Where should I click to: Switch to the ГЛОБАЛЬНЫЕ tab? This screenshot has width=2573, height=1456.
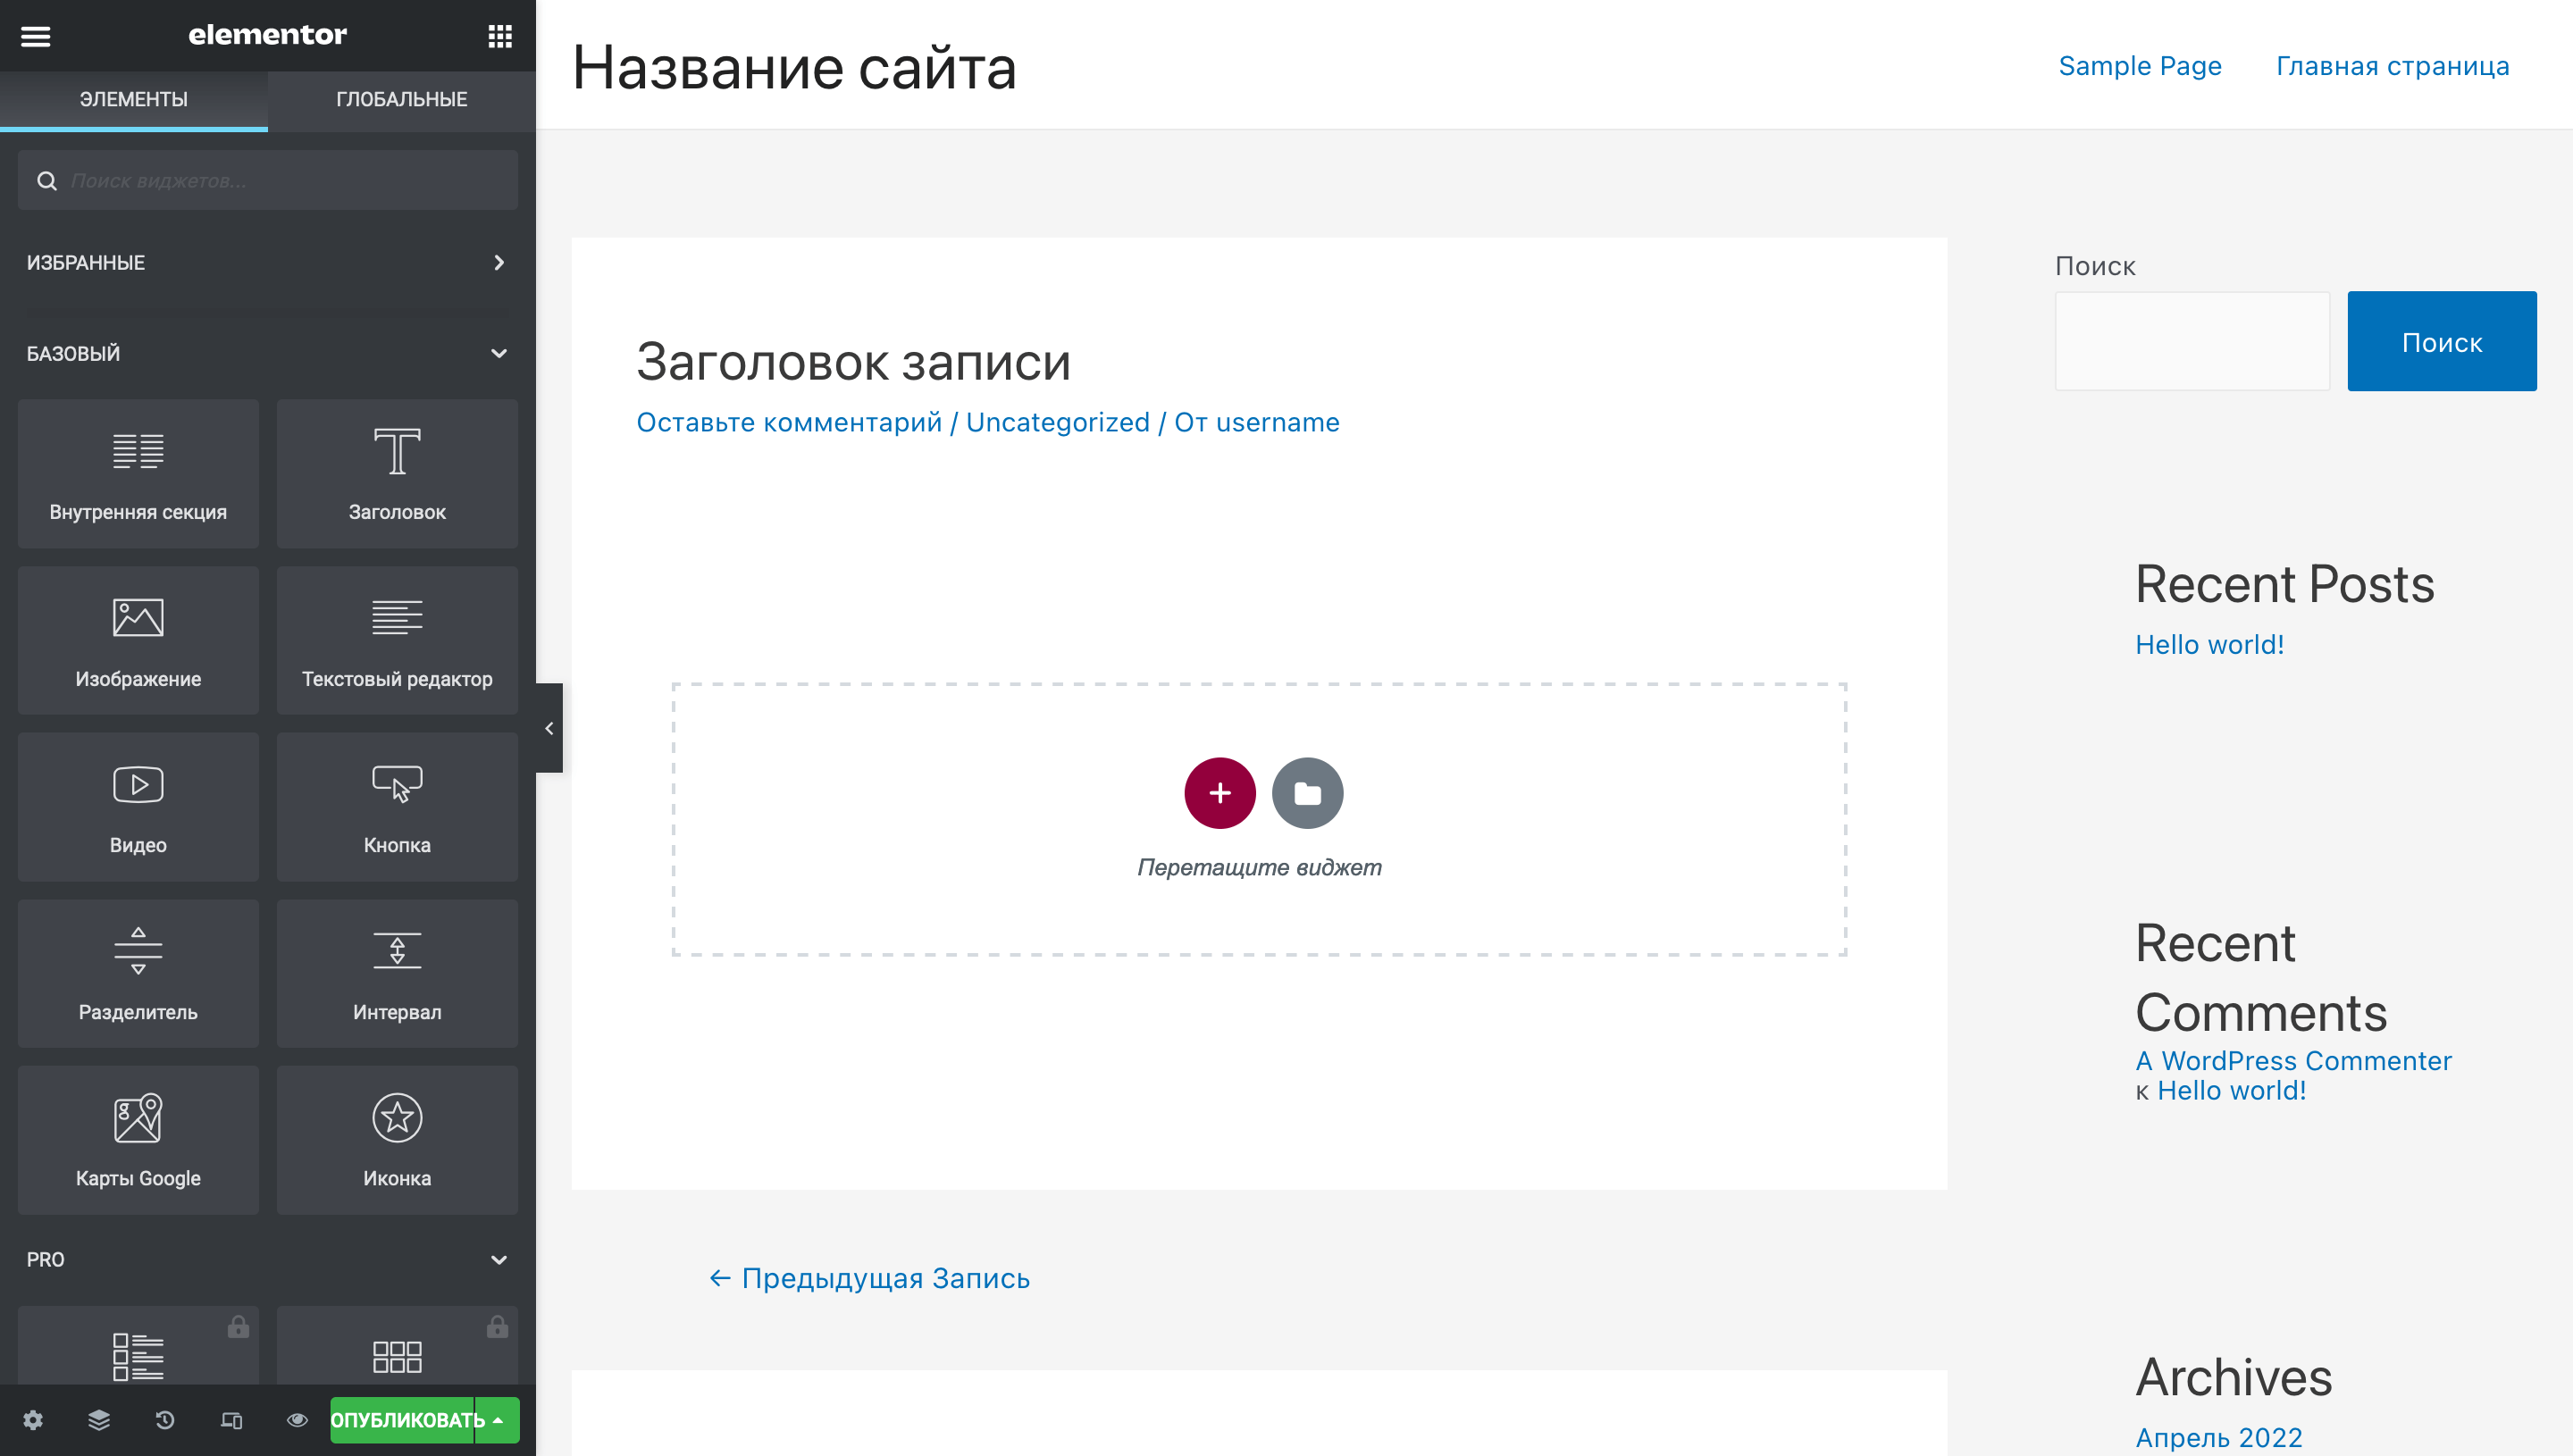(402, 99)
